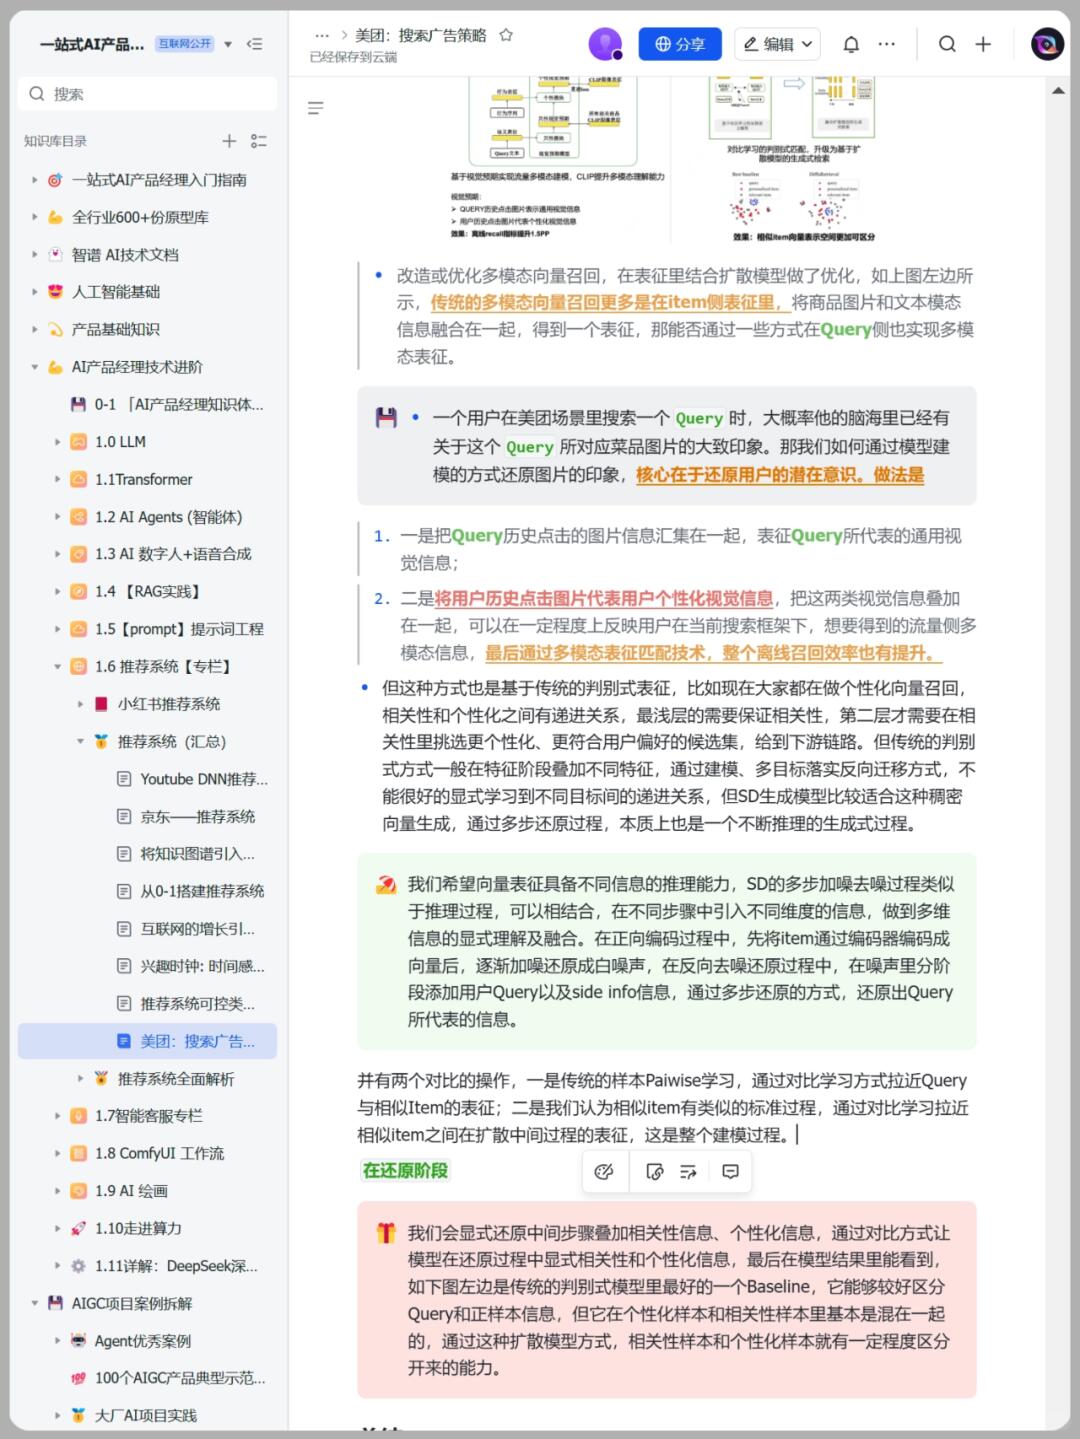This screenshot has height=1439, width=1080.
Task: Expand the 1.2 AI Agents (智能体) node
Action: tap(57, 517)
